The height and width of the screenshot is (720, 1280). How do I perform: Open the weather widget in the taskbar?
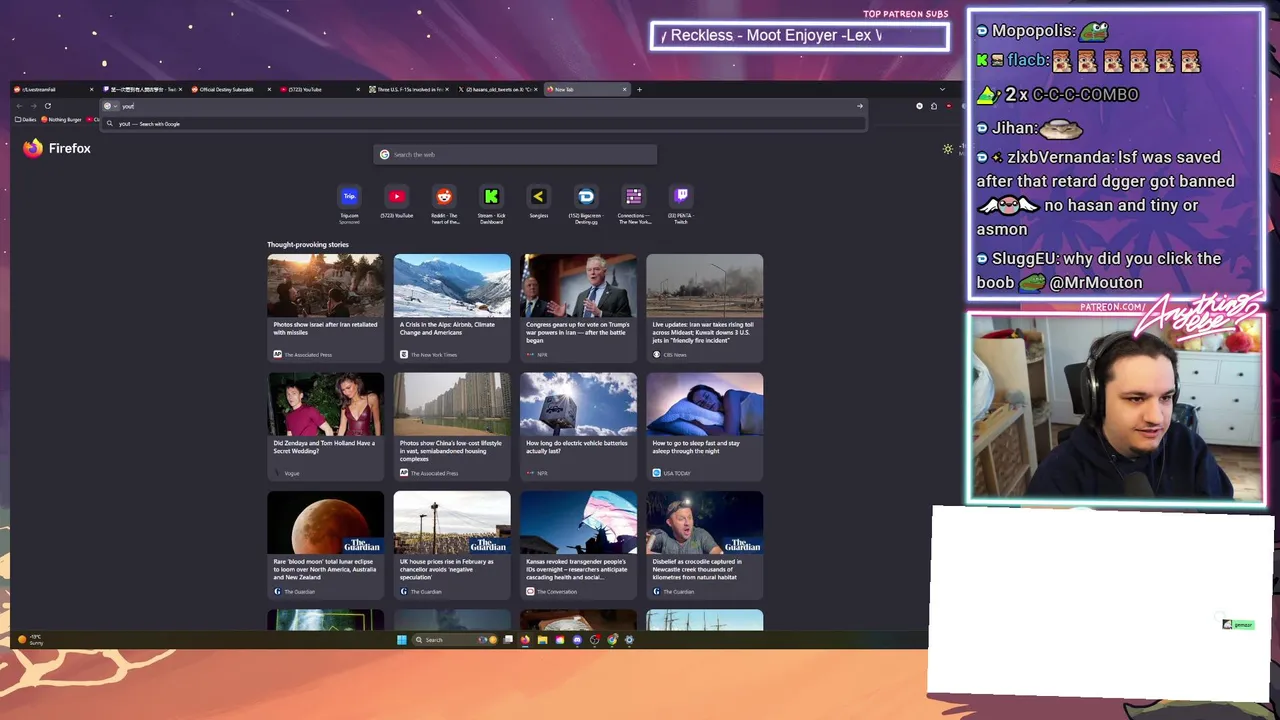point(31,639)
